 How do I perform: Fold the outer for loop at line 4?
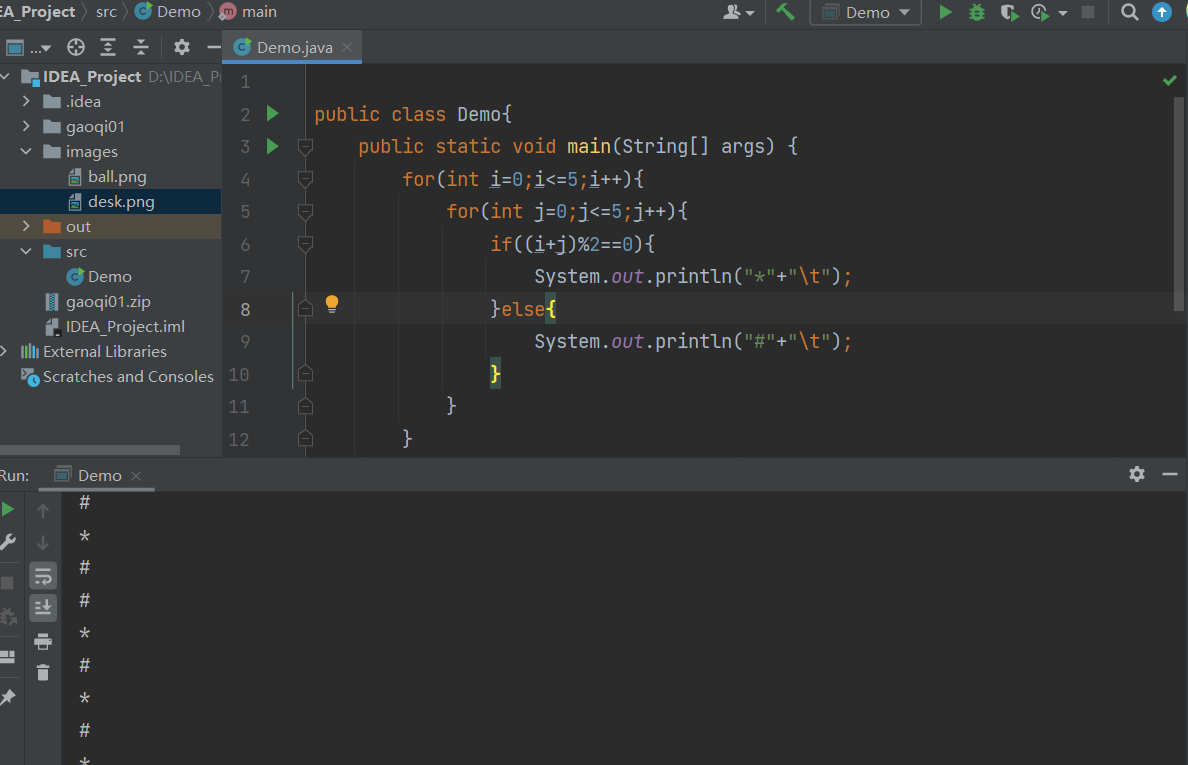point(305,180)
